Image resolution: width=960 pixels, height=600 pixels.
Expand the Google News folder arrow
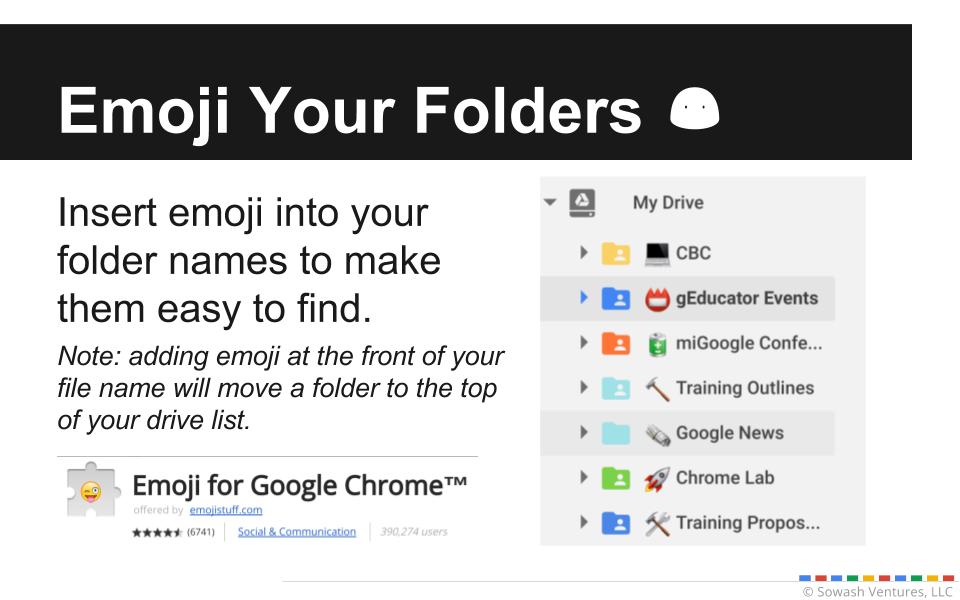tap(584, 433)
